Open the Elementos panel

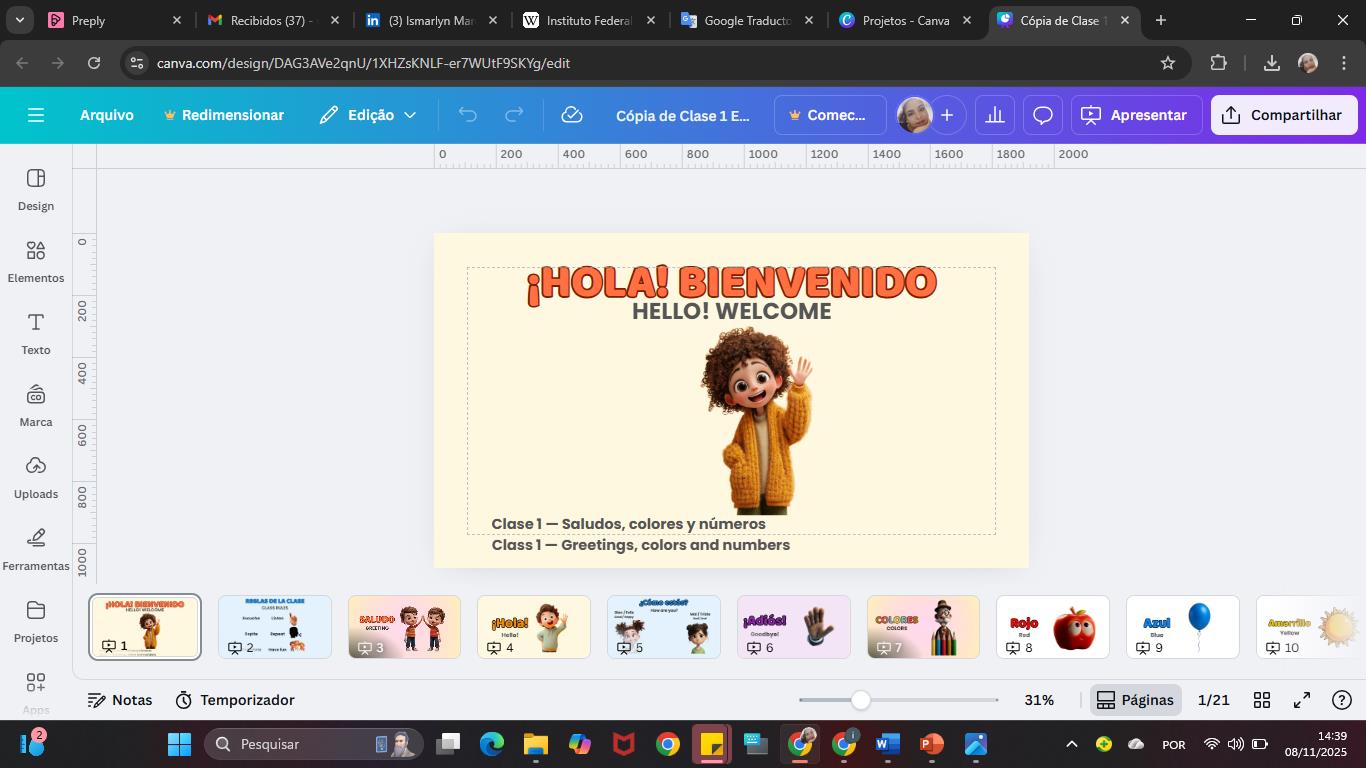click(x=36, y=261)
